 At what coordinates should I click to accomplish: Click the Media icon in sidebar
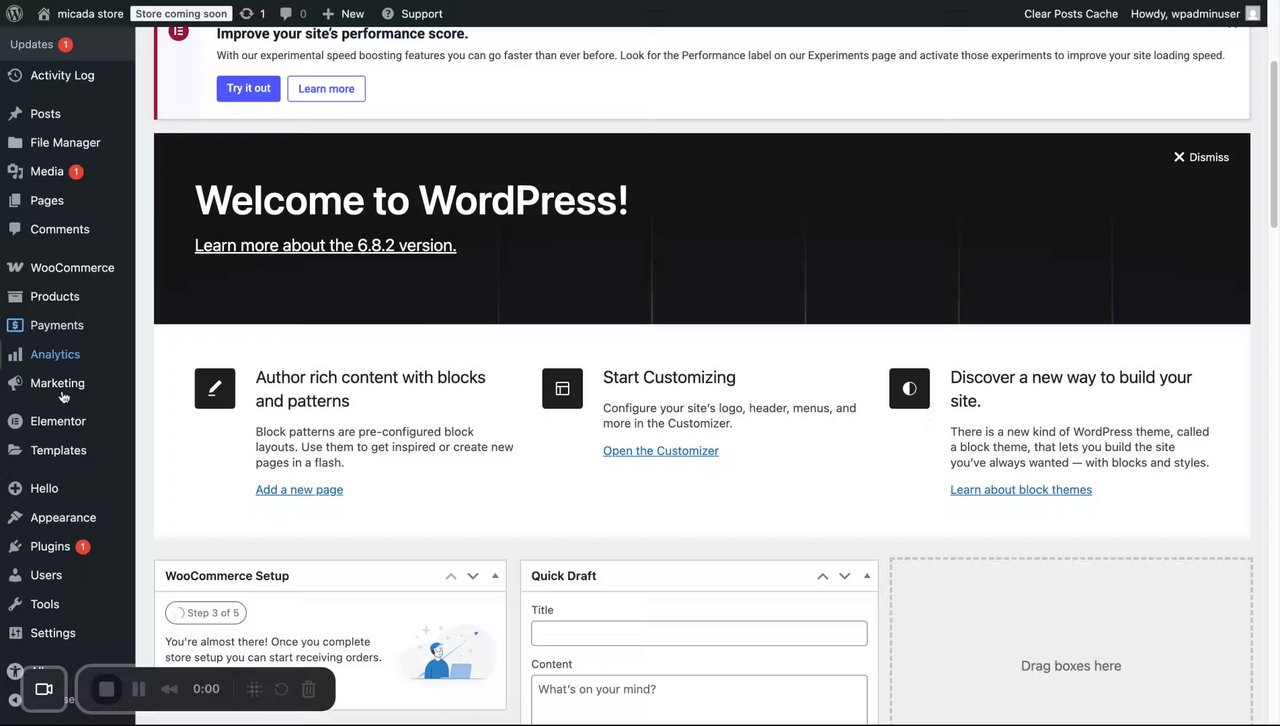coord(15,172)
